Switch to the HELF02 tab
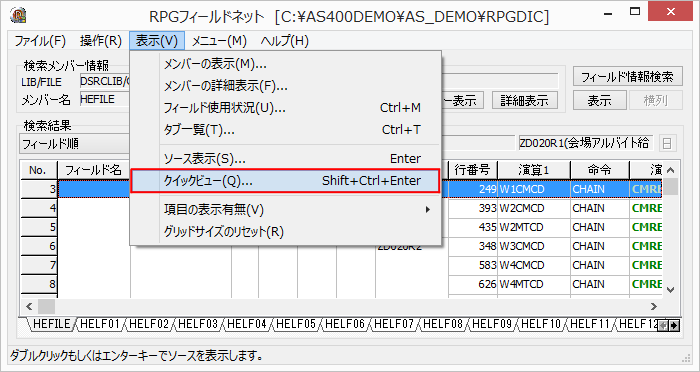Viewport: 700px width, 372px height. pos(149,325)
